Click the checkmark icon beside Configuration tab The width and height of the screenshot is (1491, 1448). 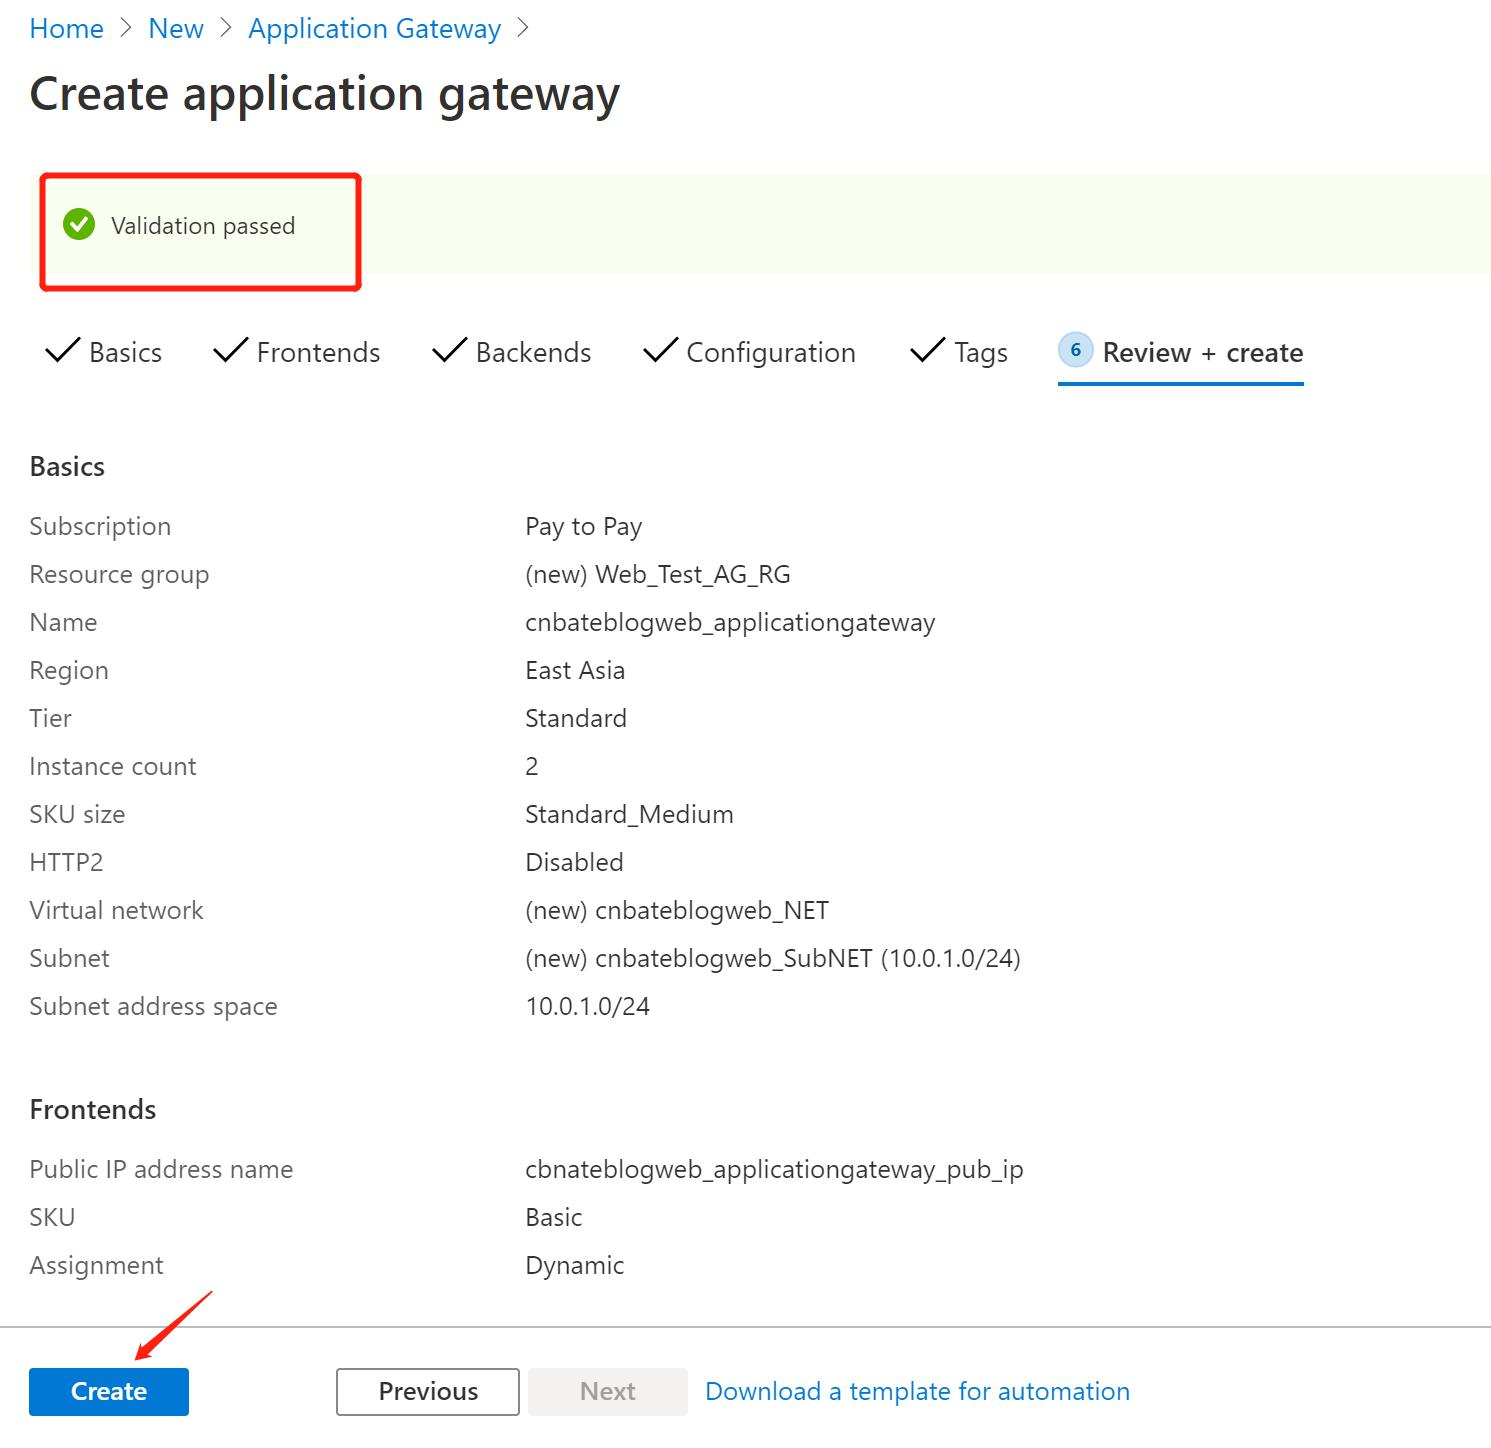[659, 351]
